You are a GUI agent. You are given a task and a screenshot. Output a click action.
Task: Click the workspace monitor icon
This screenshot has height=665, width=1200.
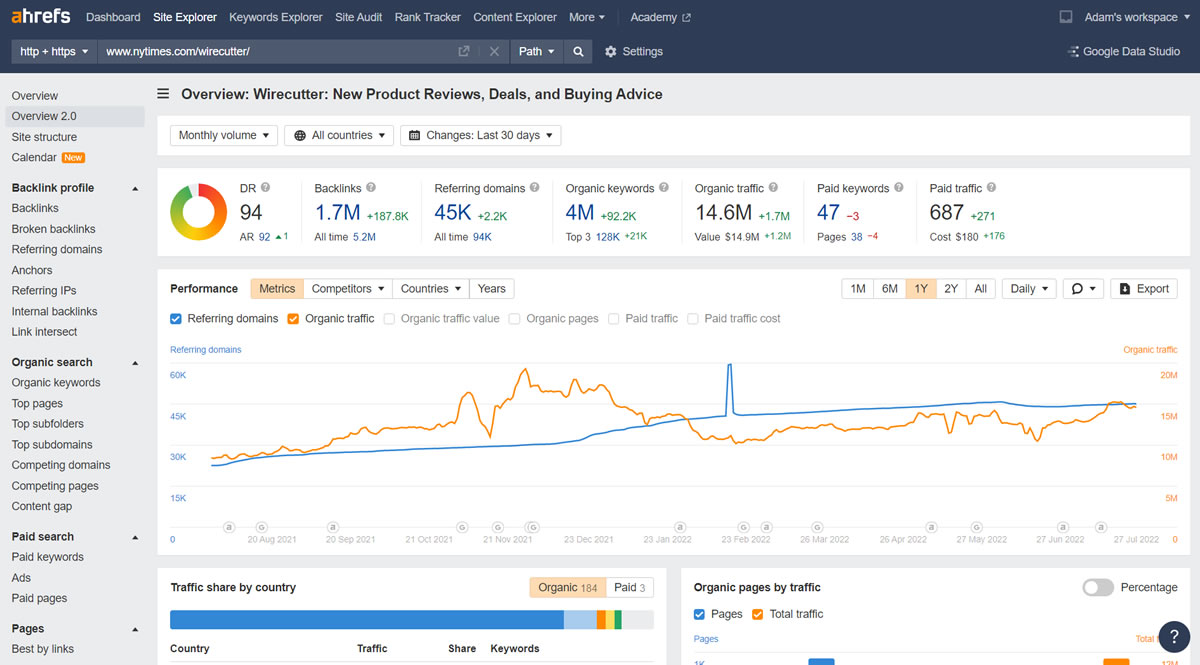(1066, 17)
